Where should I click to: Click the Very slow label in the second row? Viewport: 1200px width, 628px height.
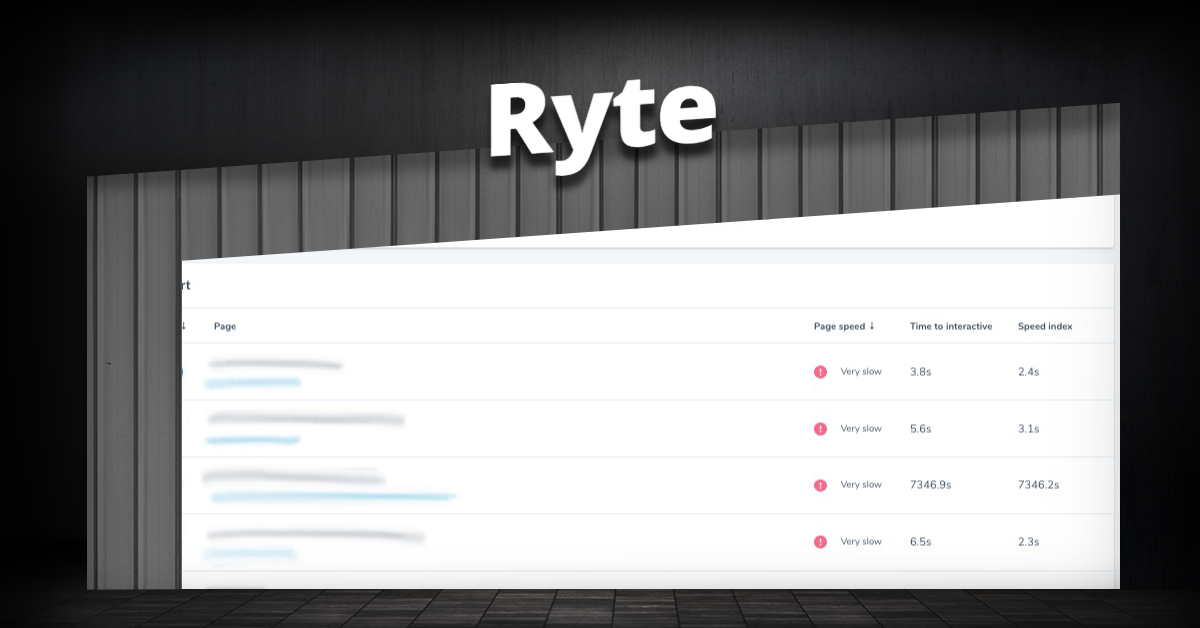click(861, 428)
